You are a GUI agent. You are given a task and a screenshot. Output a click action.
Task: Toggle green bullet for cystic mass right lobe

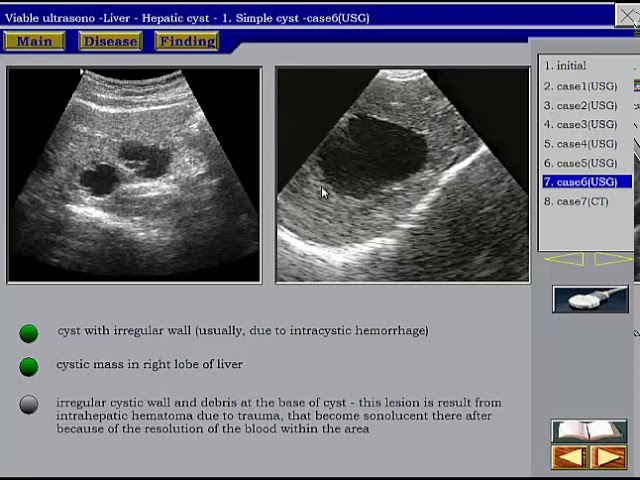(29, 367)
